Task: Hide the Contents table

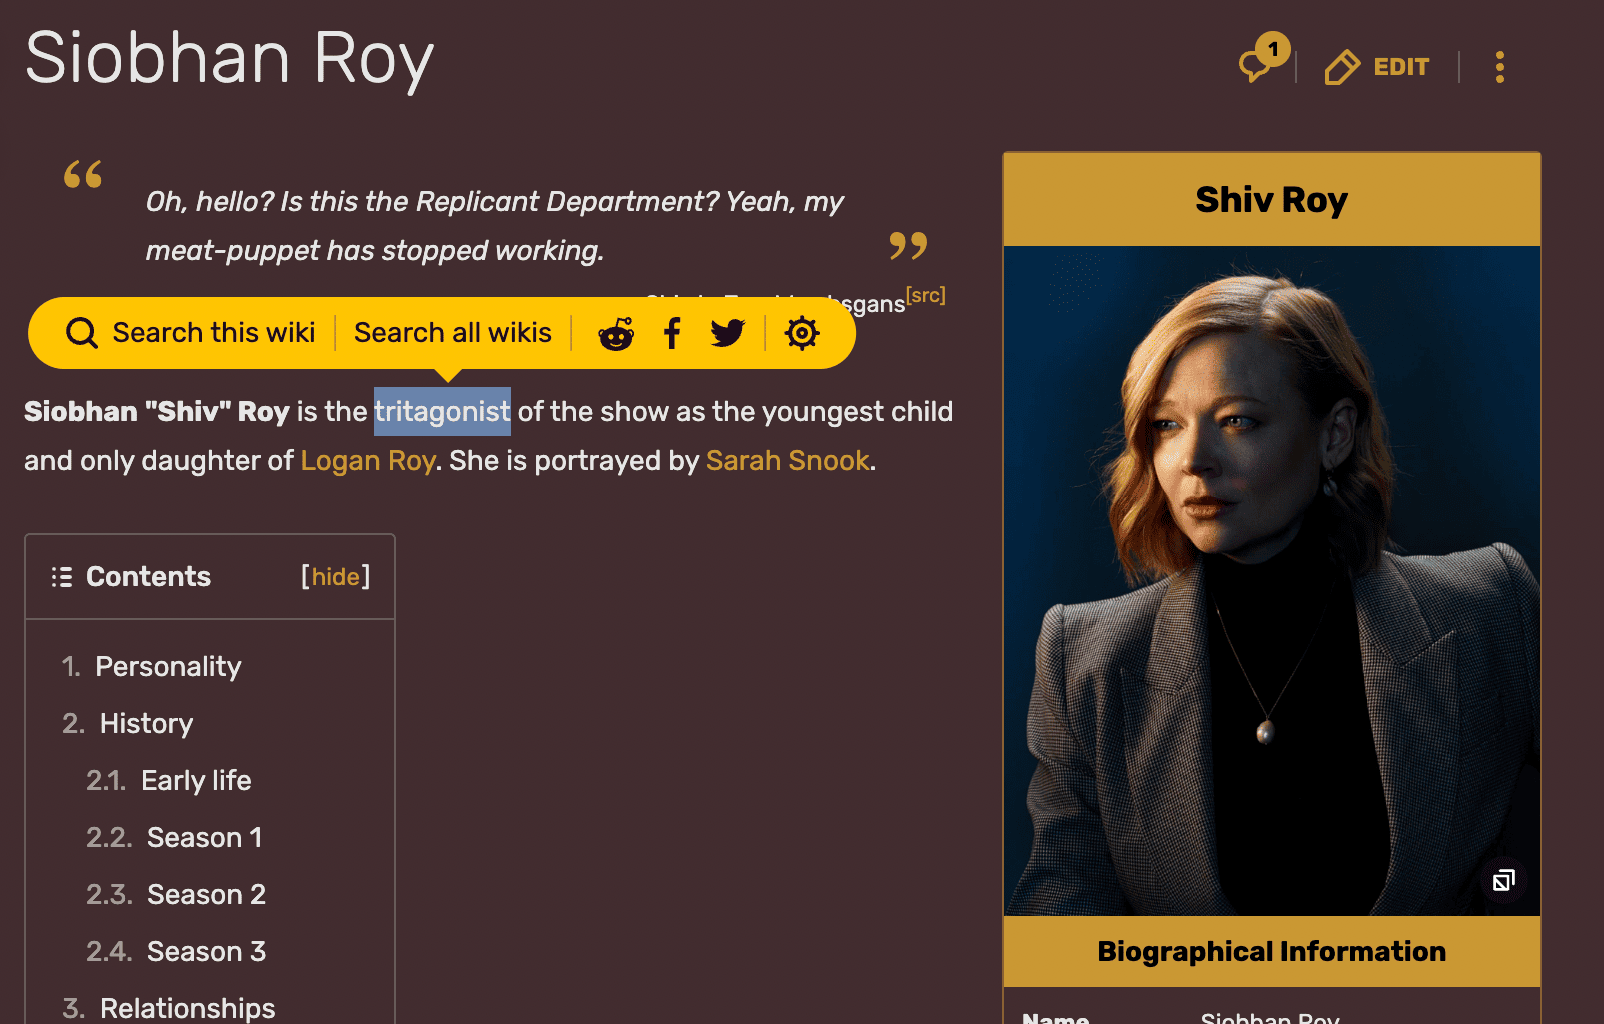Action: coord(335,577)
